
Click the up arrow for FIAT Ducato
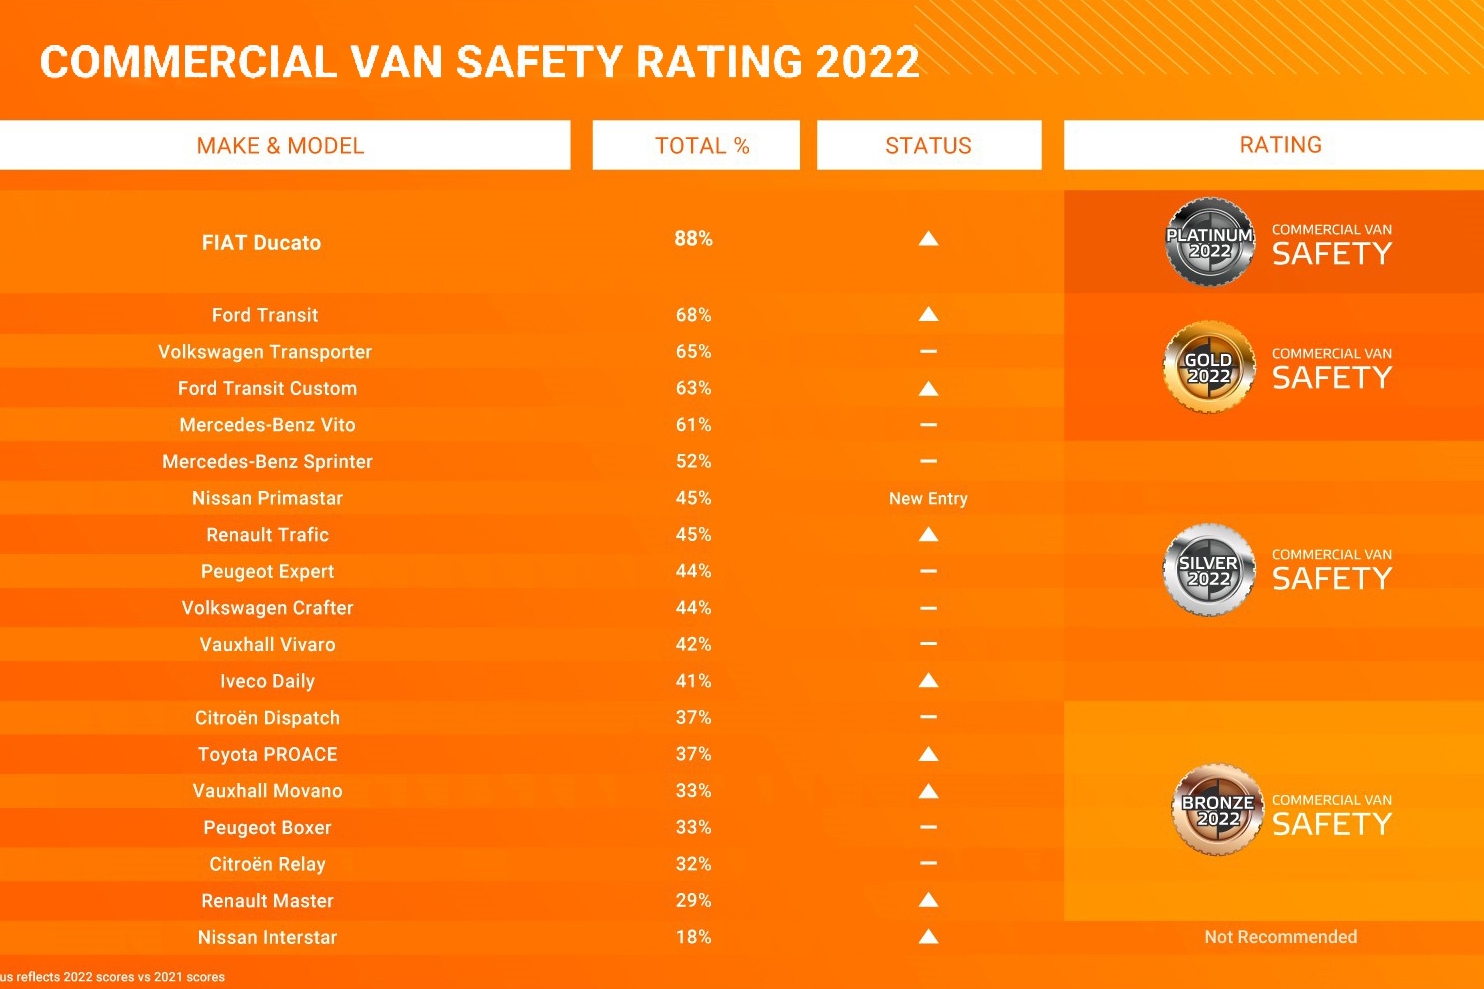[928, 238]
